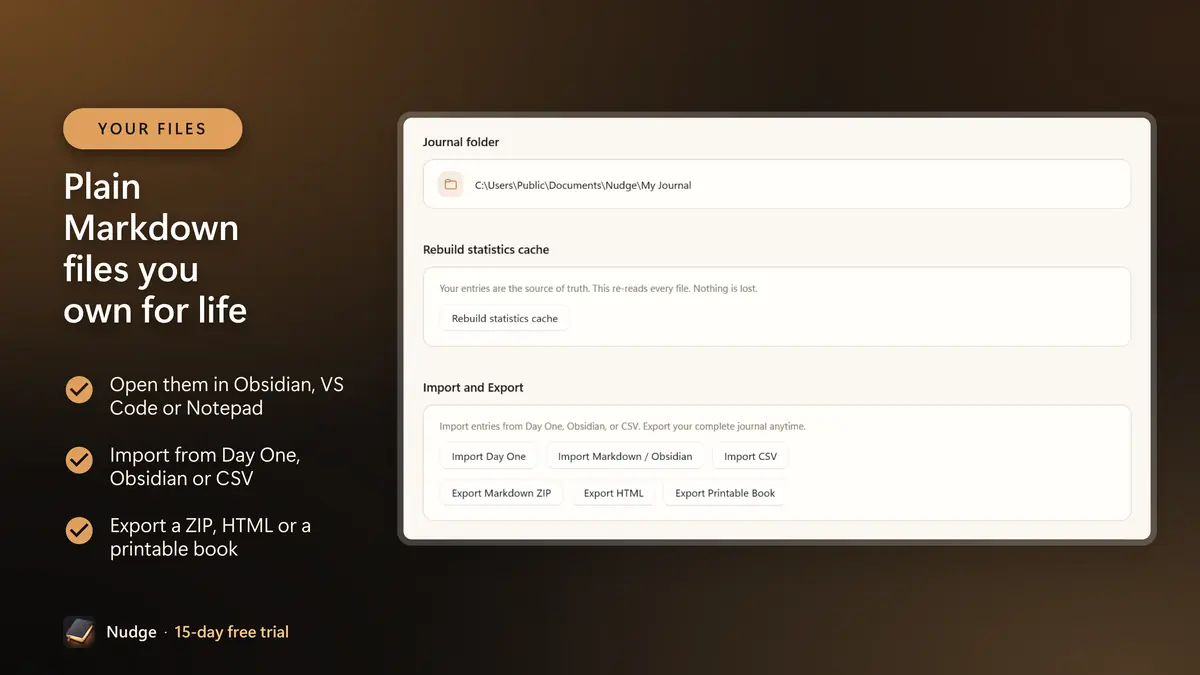The height and width of the screenshot is (675, 1200).
Task: Click Import Markdown / Obsidian
Action: (625, 456)
